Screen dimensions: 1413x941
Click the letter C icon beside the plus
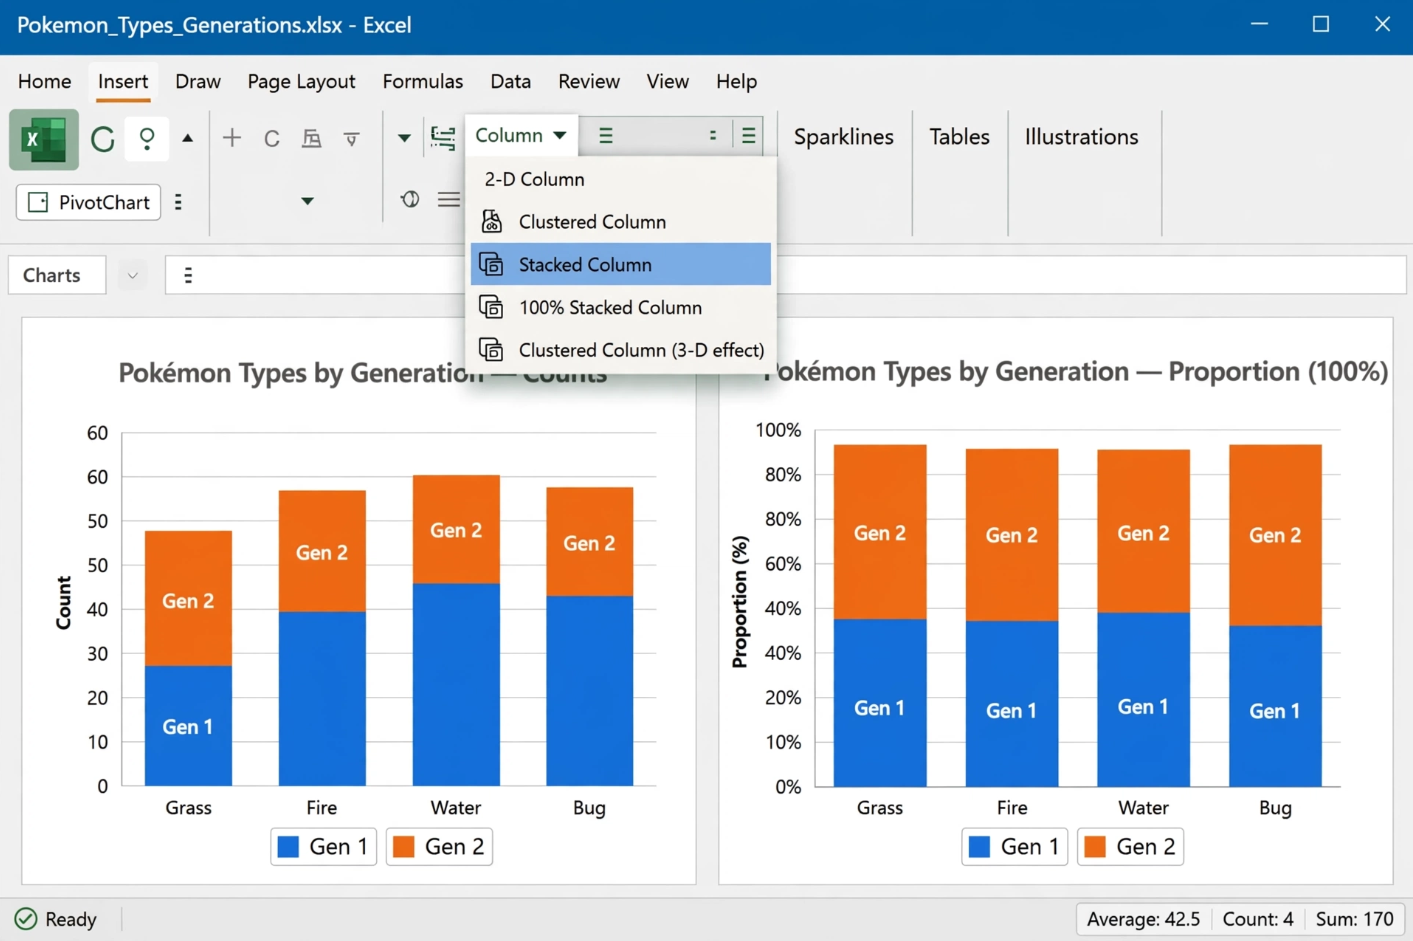click(x=272, y=139)
